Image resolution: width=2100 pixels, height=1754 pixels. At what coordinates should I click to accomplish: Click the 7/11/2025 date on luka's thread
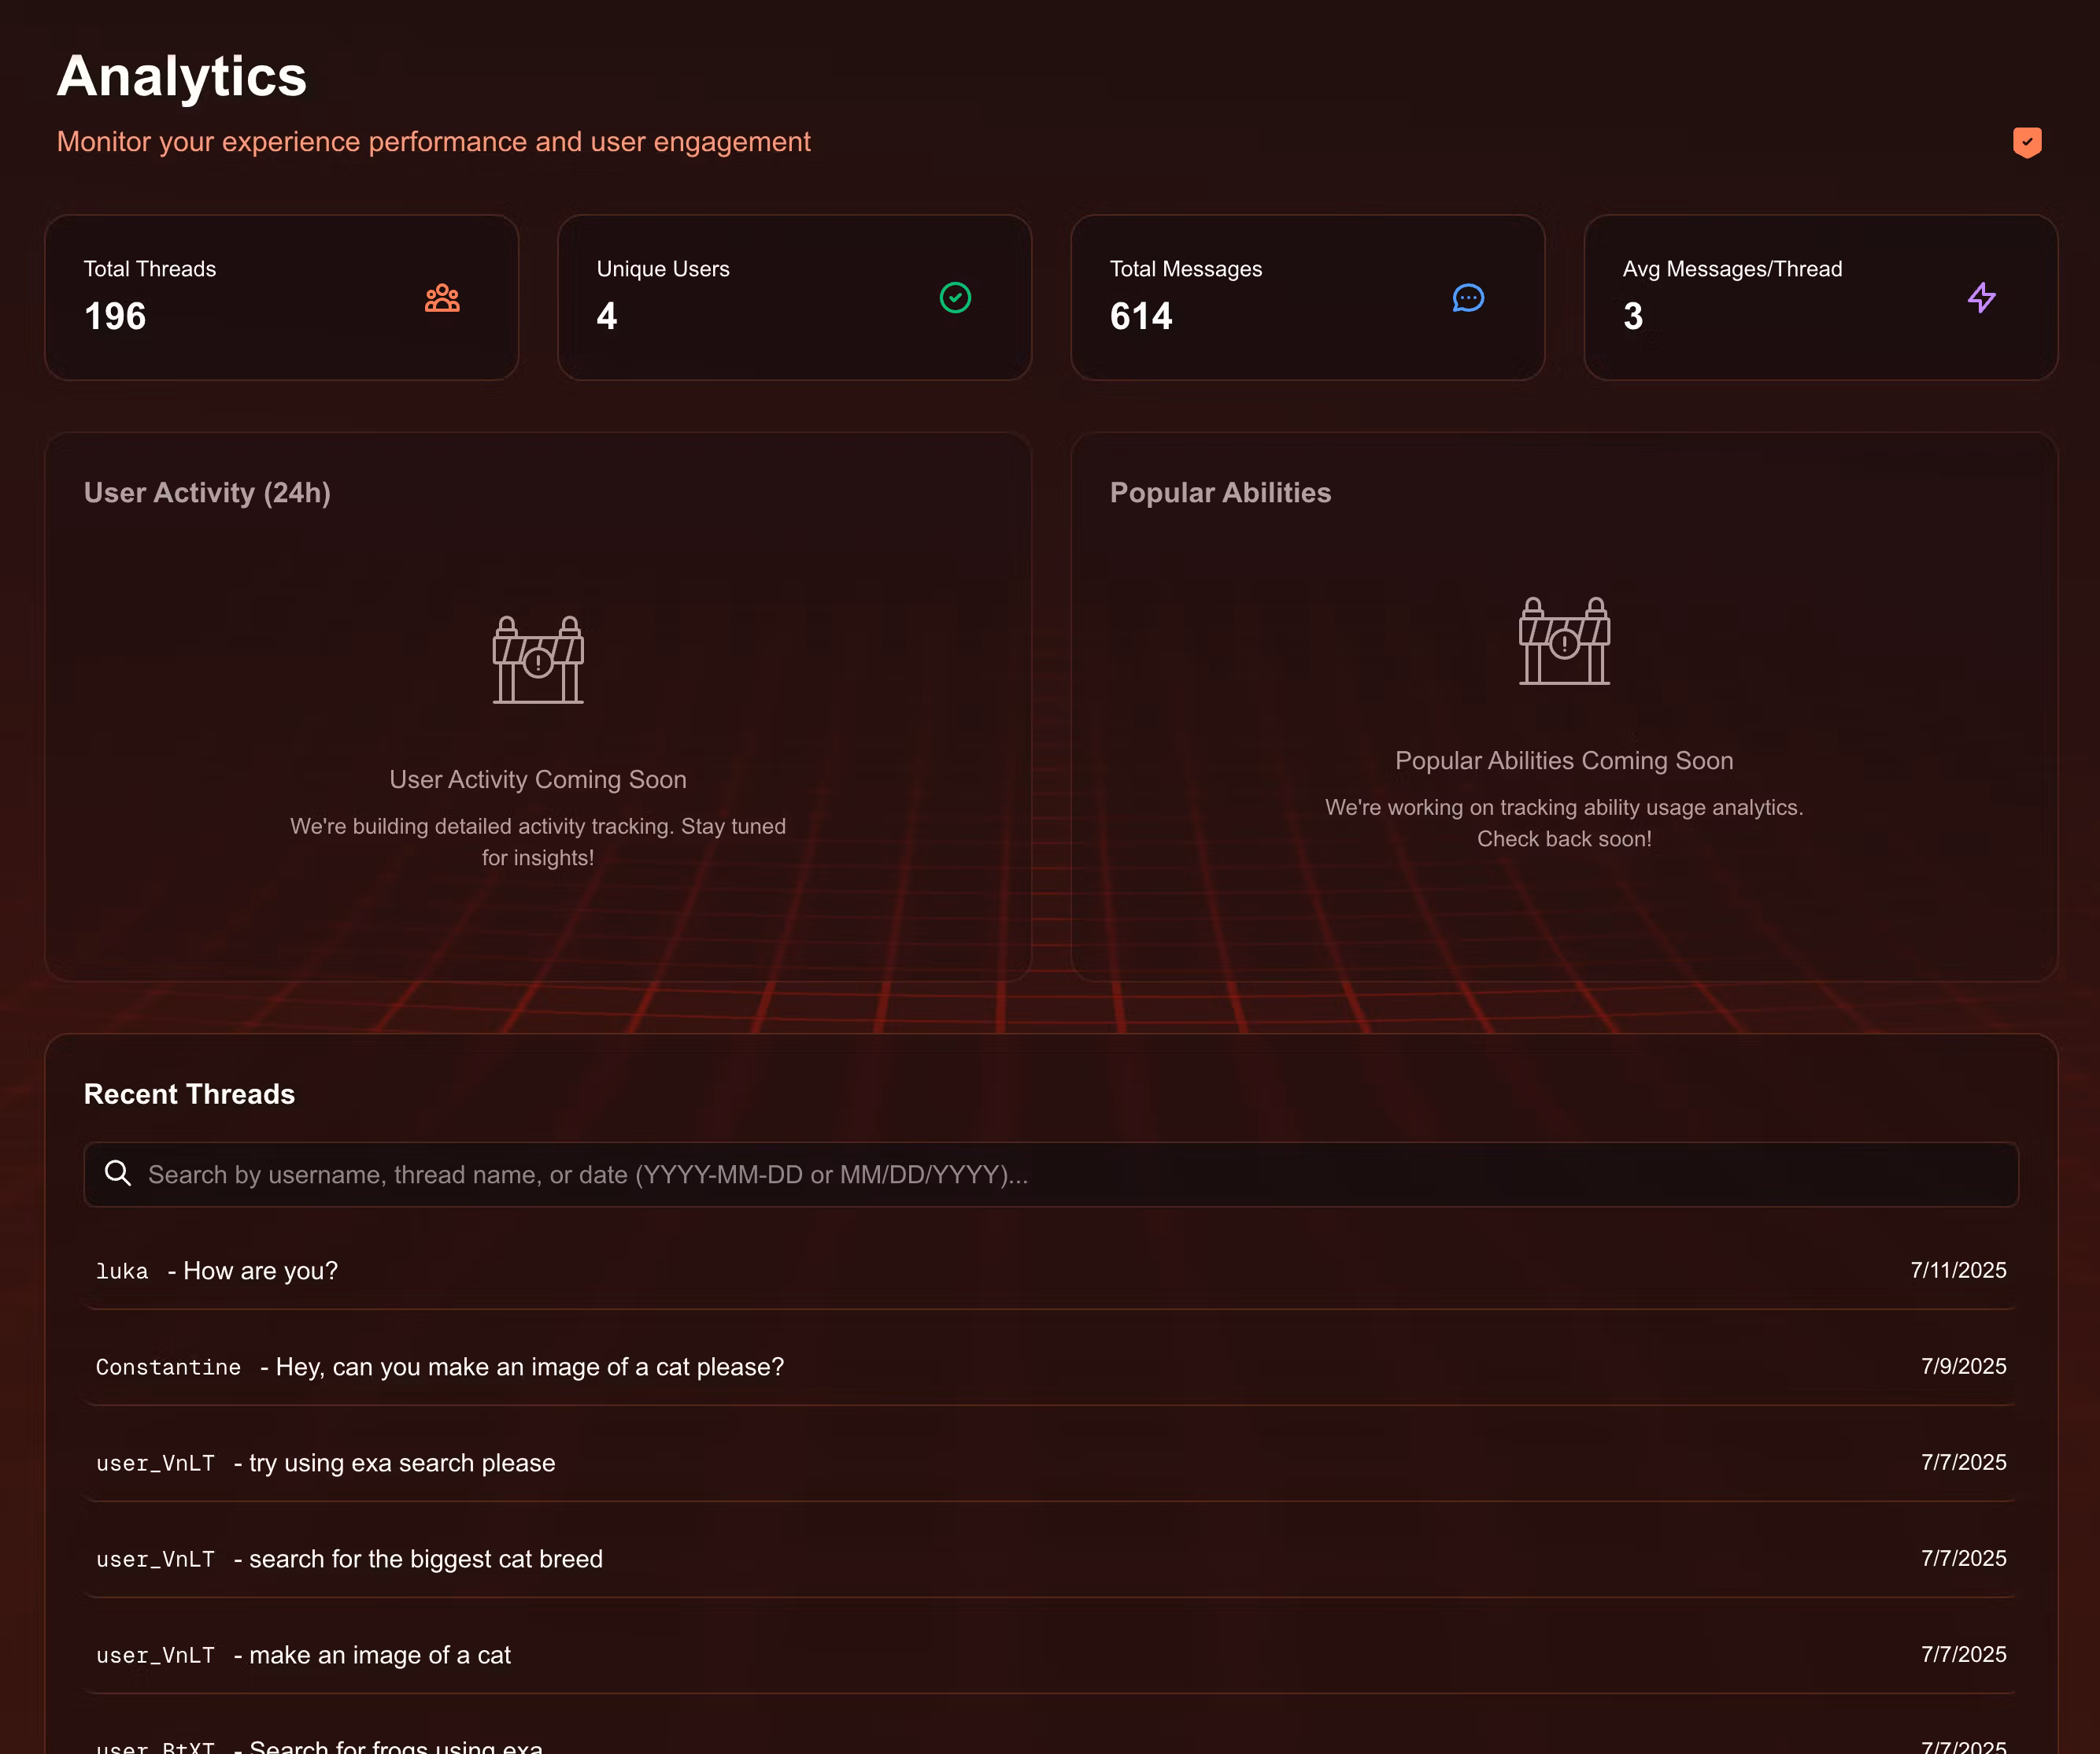tap(1958, 1270)
